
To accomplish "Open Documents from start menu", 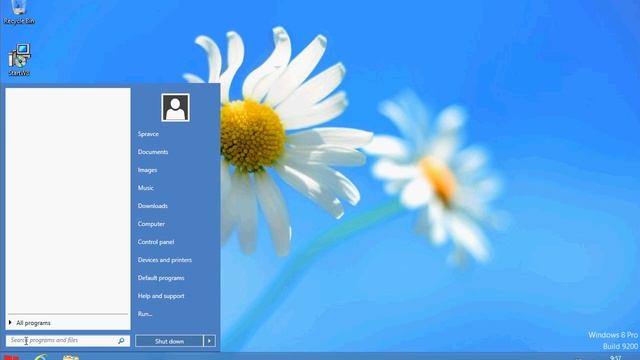I will [x=153, y=152].
